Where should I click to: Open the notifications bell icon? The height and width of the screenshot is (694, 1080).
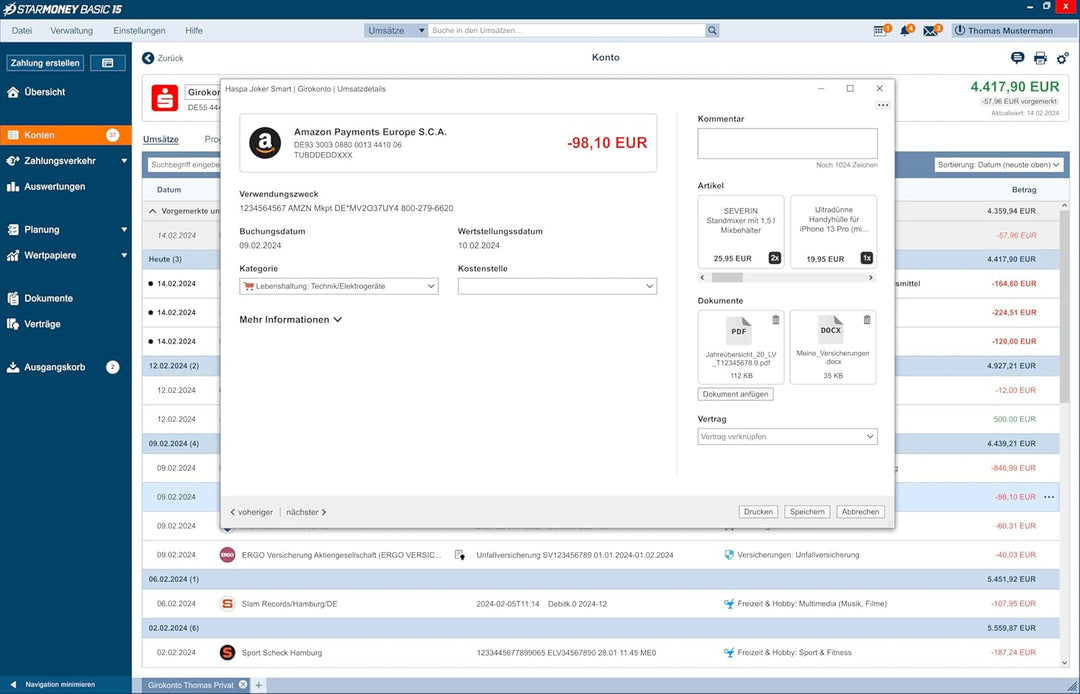click(905, 31)
